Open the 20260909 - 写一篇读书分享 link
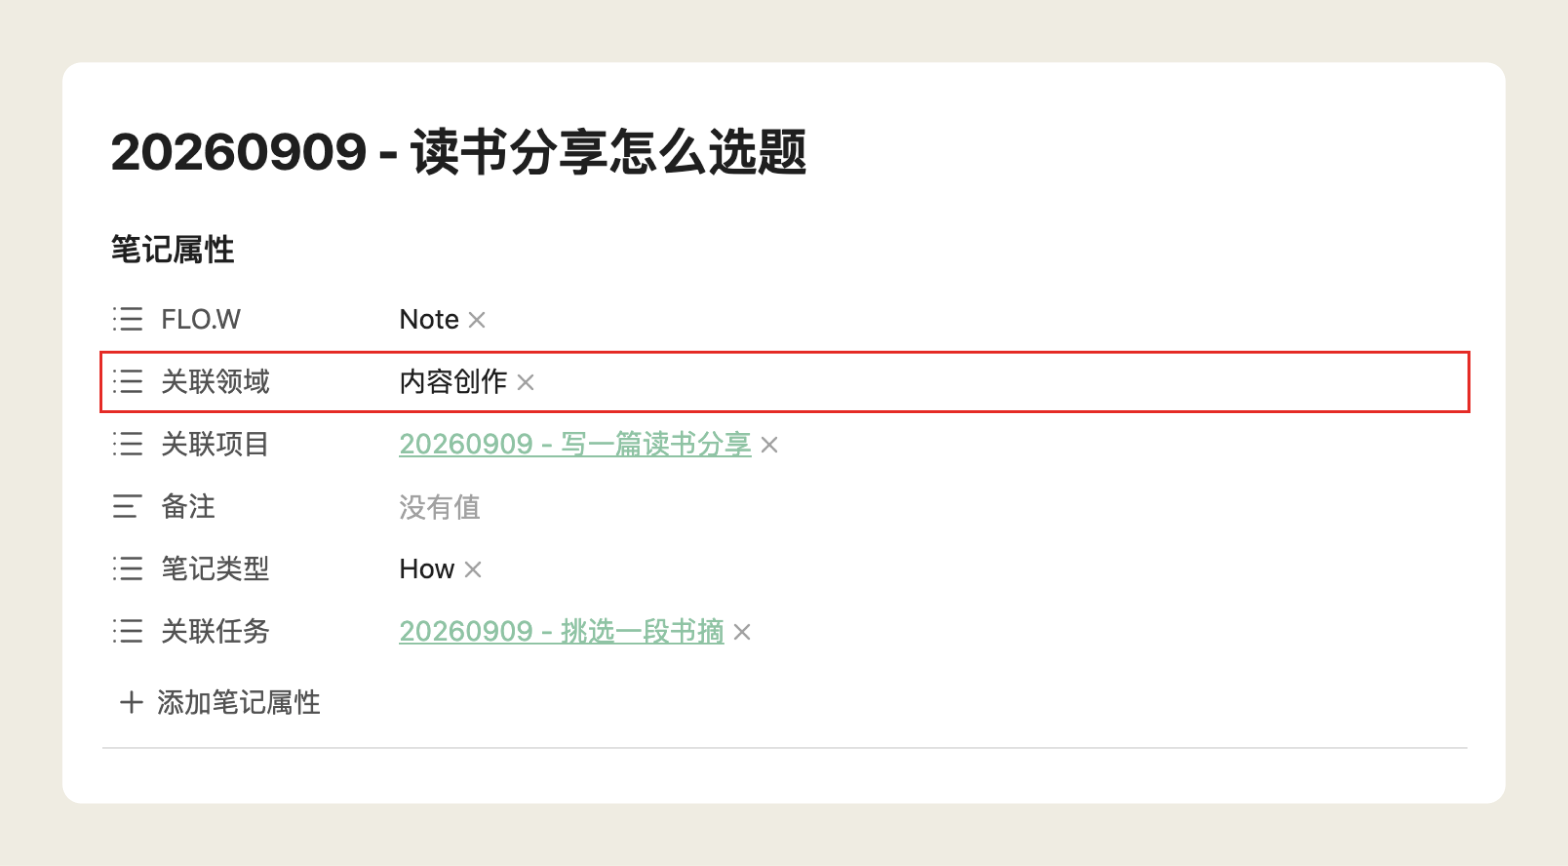This screenshot has height=866, width=1568. pyautogui.click(x=575, y=444)
